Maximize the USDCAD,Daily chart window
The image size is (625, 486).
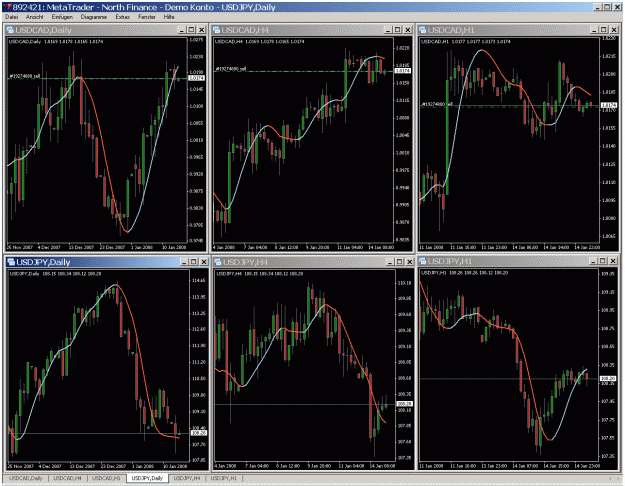[191, 30]
